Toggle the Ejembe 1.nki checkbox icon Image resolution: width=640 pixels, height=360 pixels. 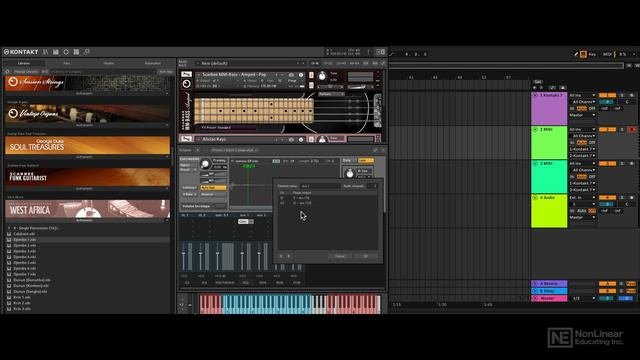pos(9,240)
